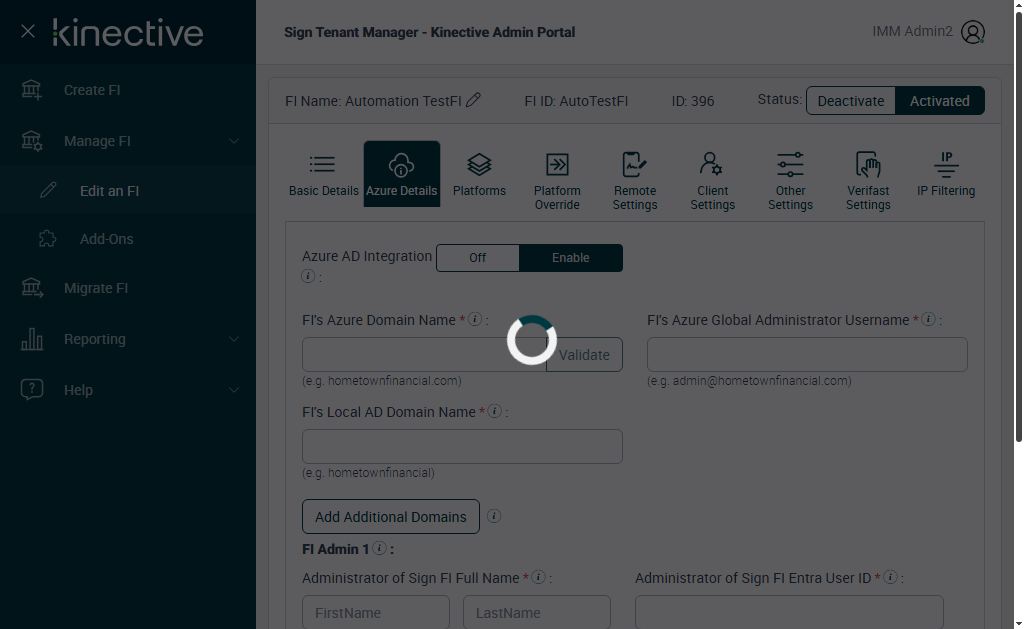Screen dimensions: 1024x629
Task: Click info icon next to Add Additional Domains
Action: pyautogui.click(x=494, y=516)
